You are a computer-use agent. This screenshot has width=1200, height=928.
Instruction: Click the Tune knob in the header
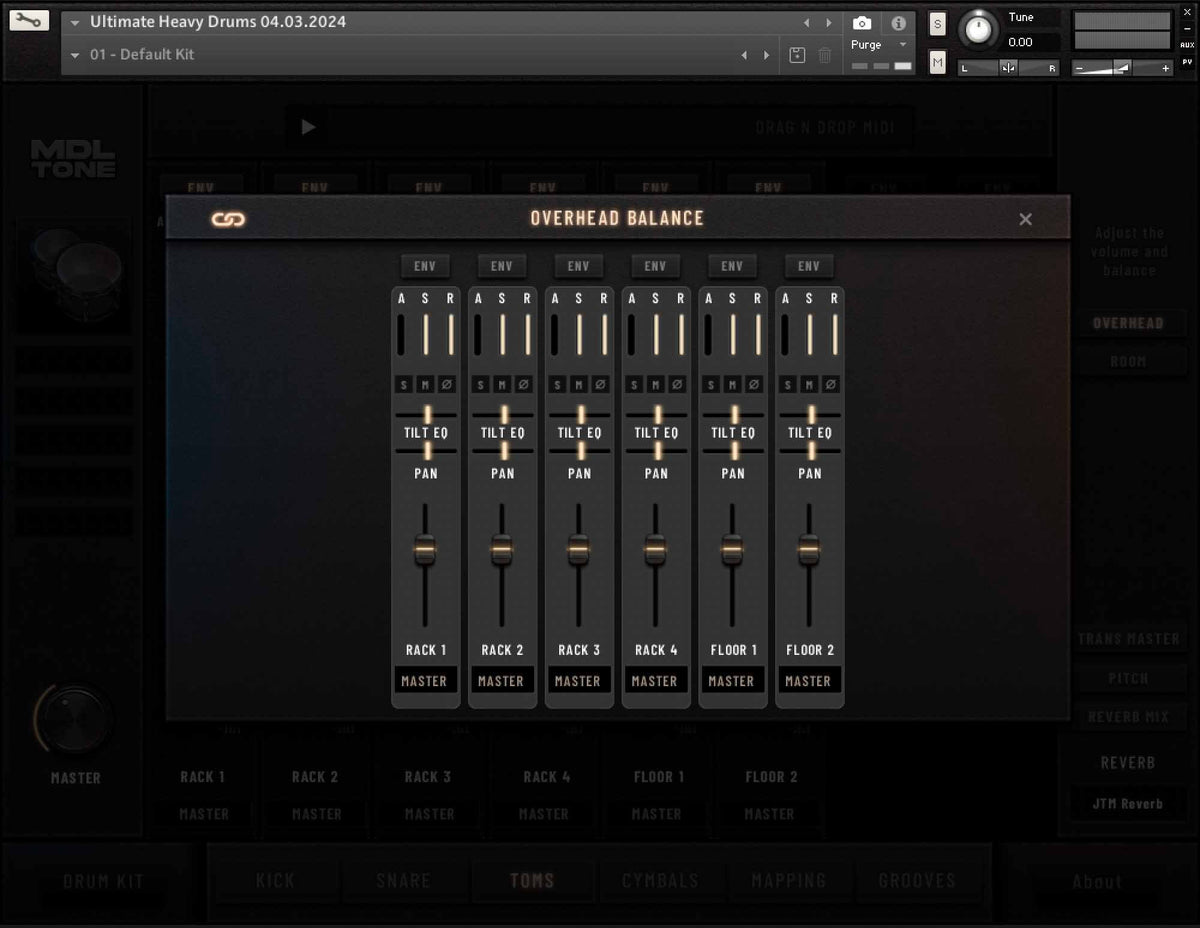(978, 30)
